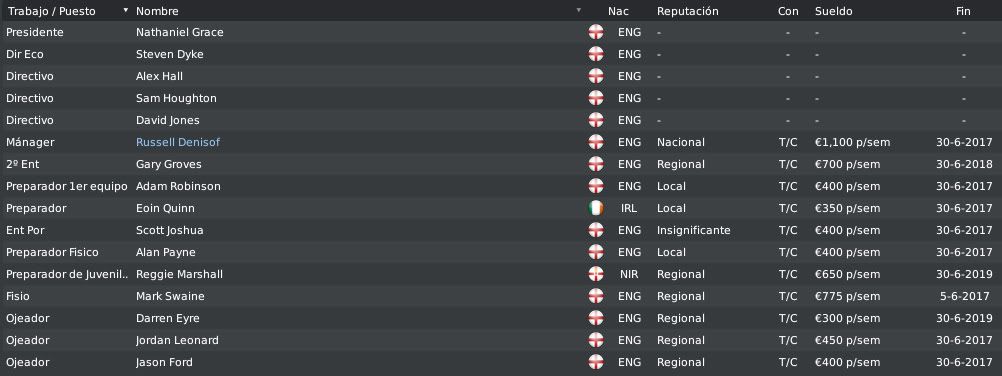Viewport: 1002px width, 376px height.
Task: Click Scott Joshua's England flag icon
Action: point(596,230)
